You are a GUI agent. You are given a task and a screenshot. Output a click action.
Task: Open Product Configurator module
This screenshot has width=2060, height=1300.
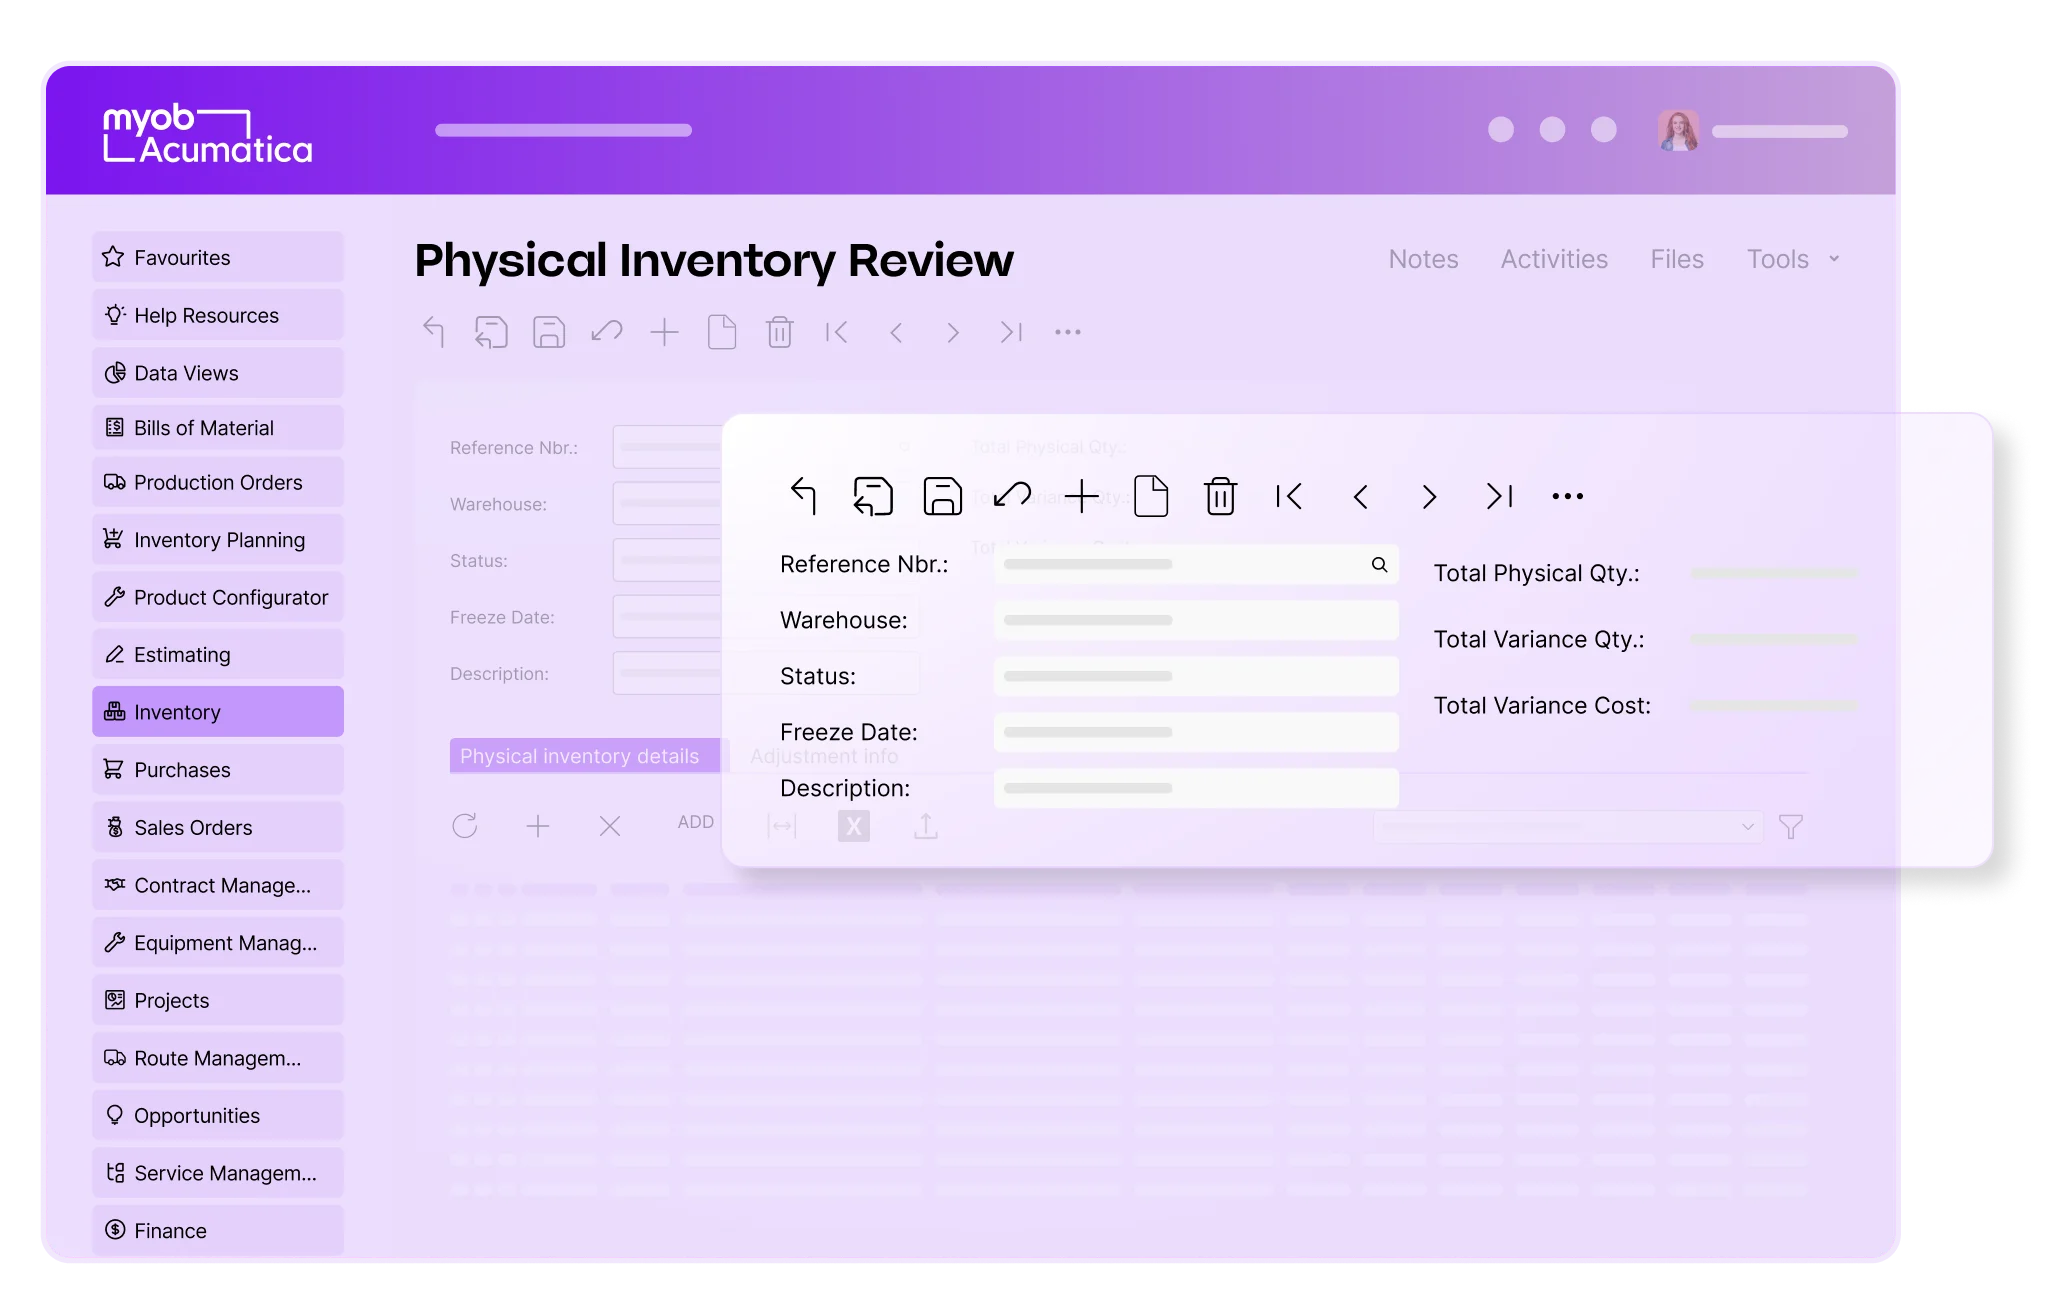coord(218,597)
